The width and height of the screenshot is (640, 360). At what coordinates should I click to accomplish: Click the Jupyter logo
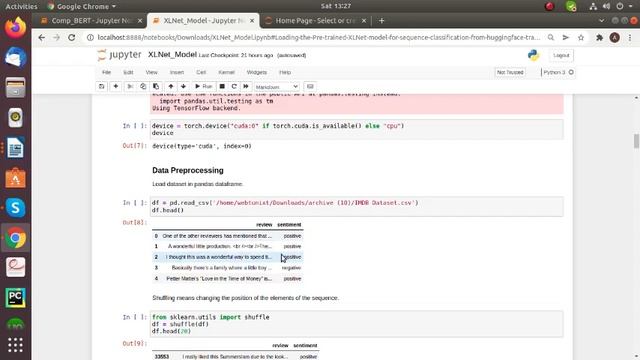(120, 55)
